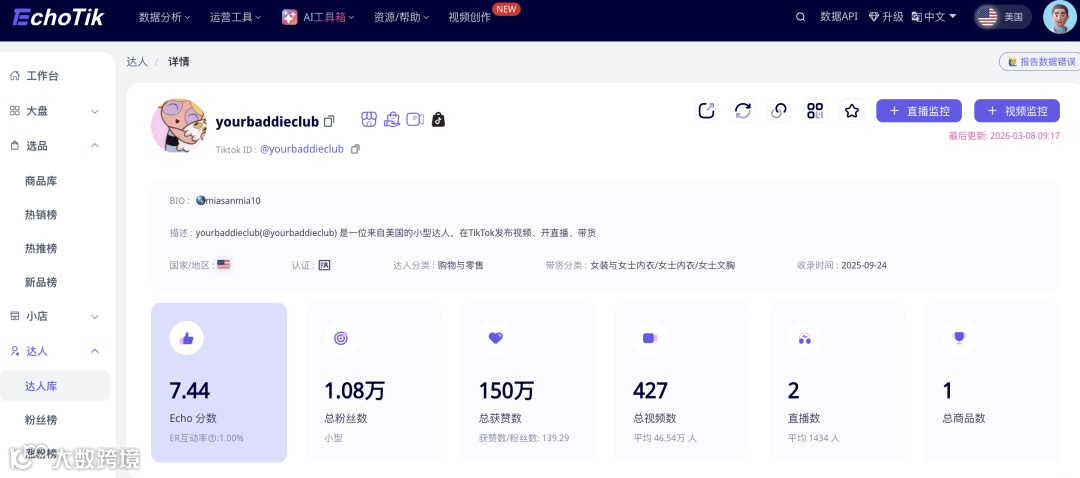Click the refresh data icon
The width and height of the screenshot is (1080, 478).
pyautogui.click(x=742, y=111)
